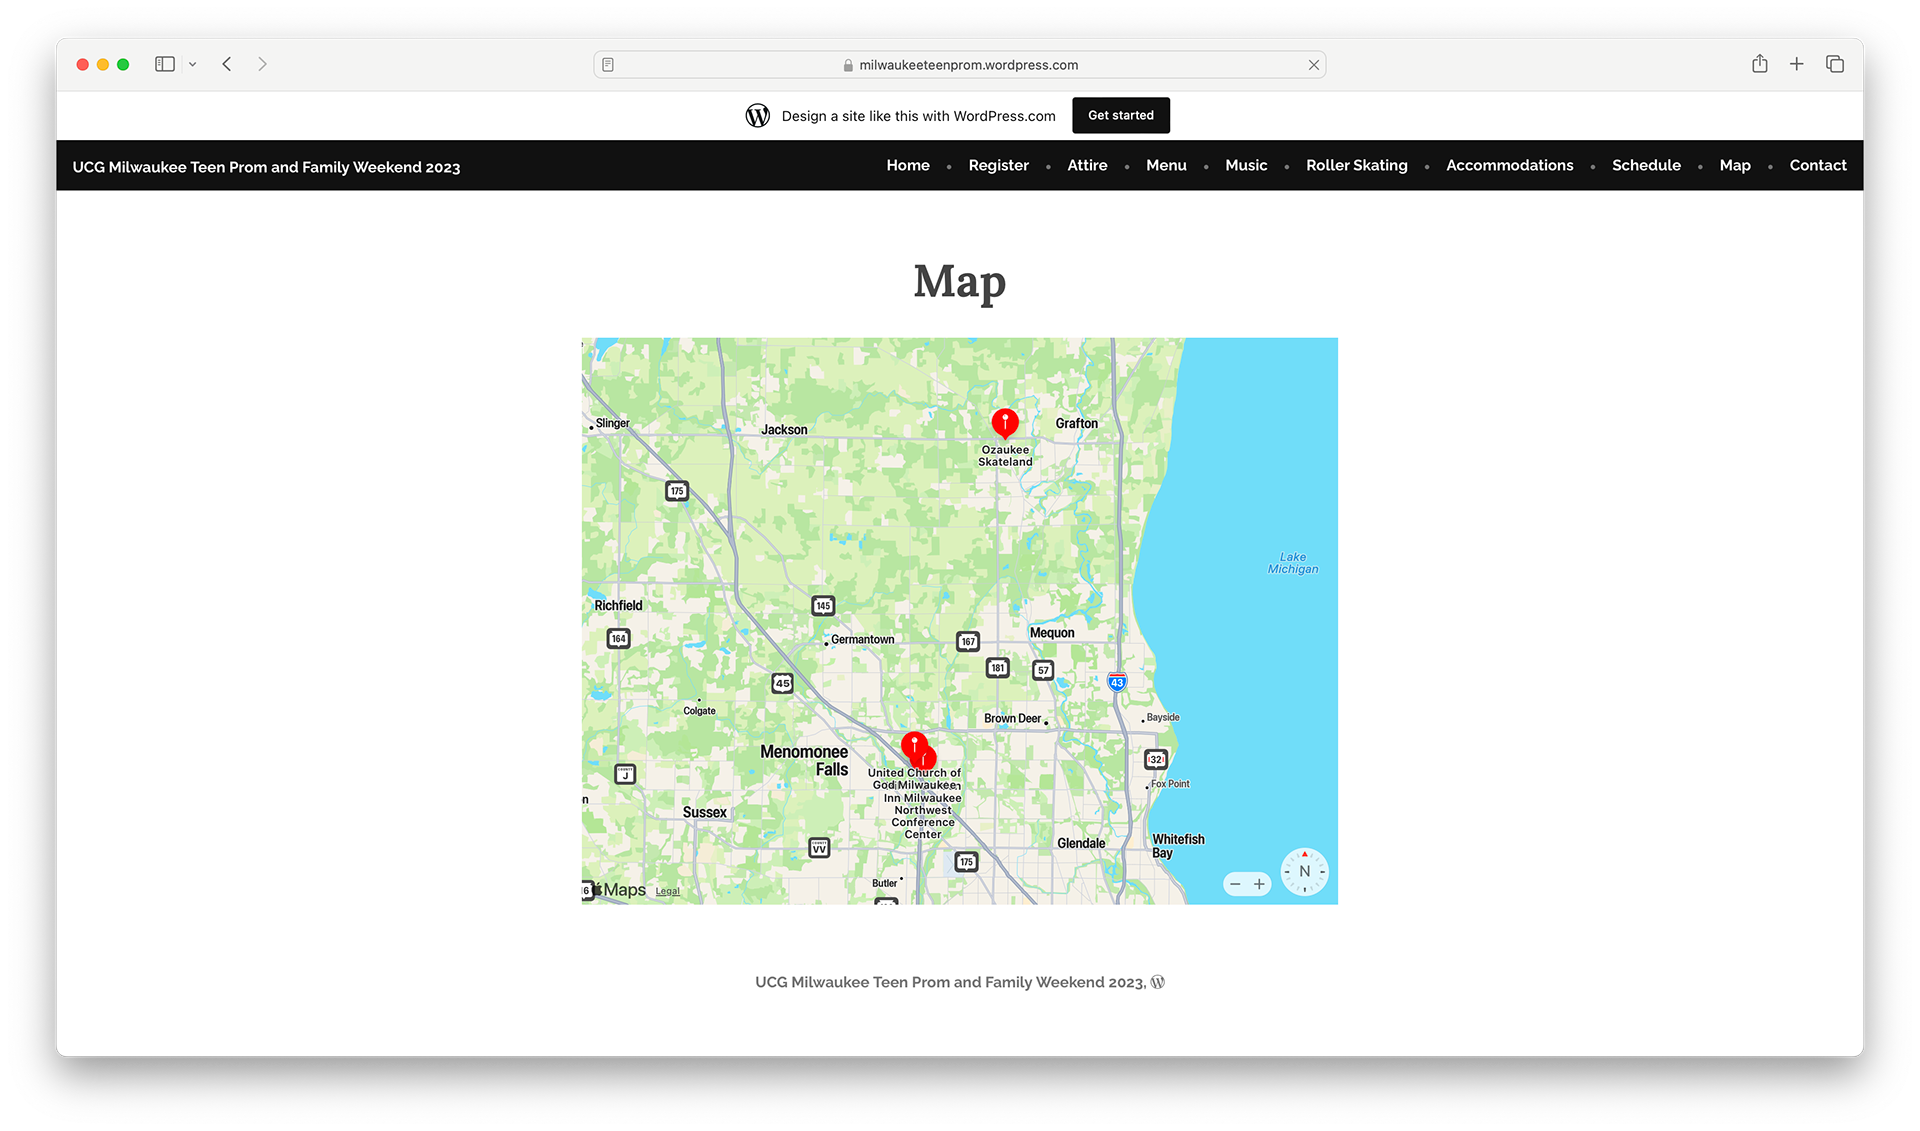The image size is (1920, 1131).
Task: Go forward with the forward arrow
Action: pos(262,64)
